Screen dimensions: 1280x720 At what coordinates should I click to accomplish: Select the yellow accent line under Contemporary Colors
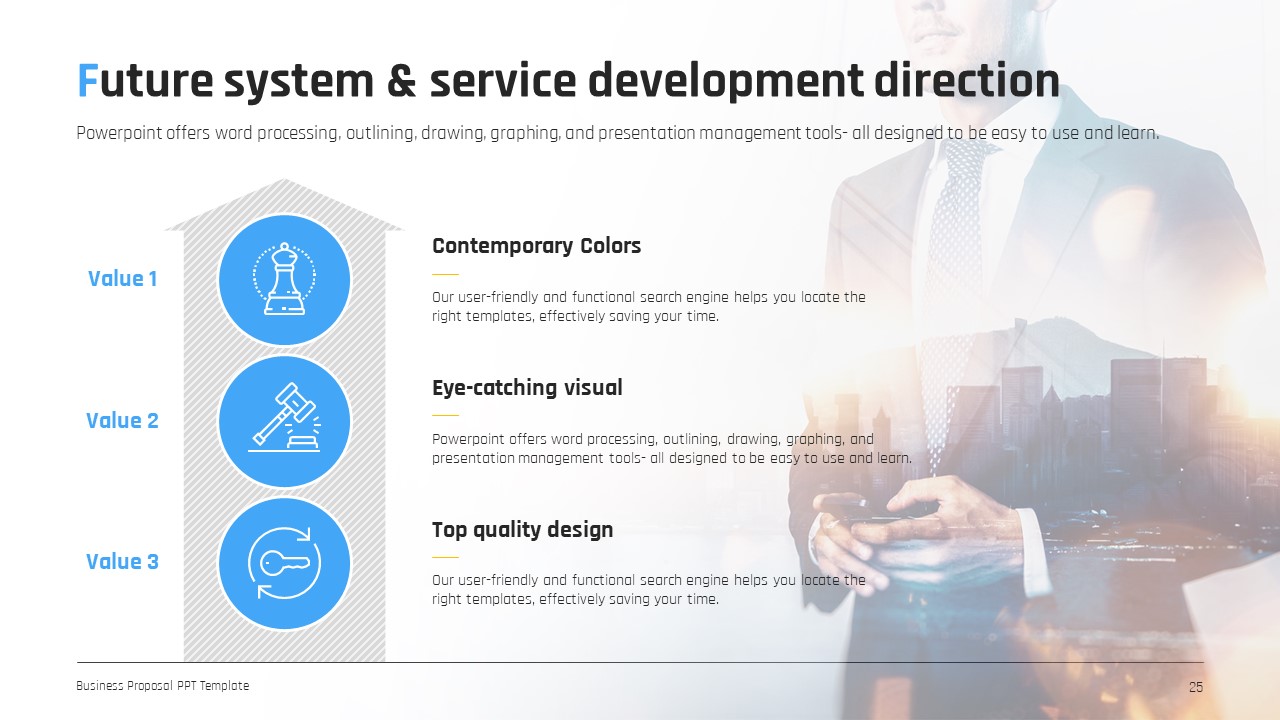(445, 274)
